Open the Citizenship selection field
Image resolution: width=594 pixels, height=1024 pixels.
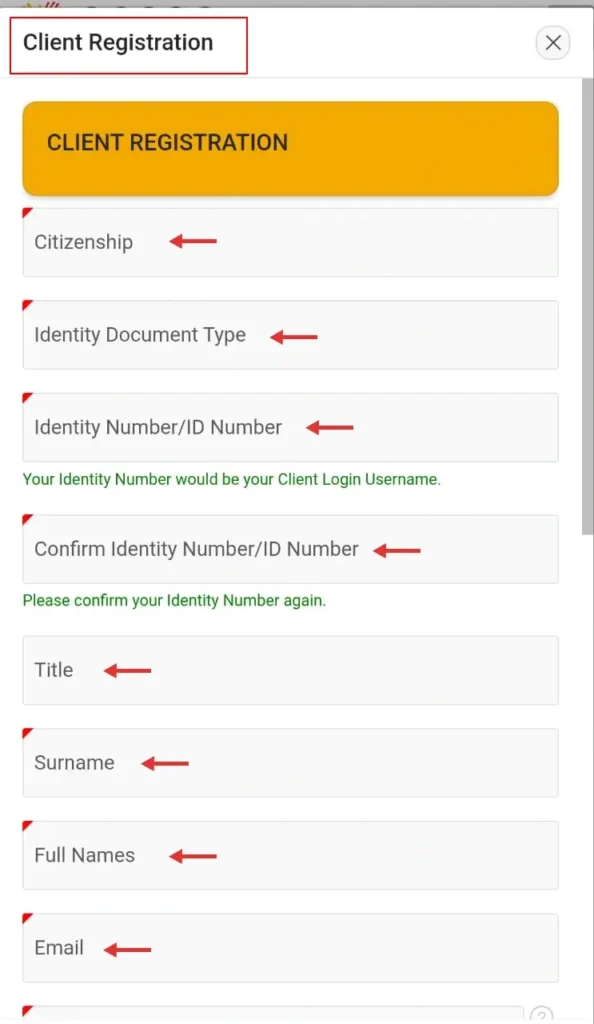[290, 242]
